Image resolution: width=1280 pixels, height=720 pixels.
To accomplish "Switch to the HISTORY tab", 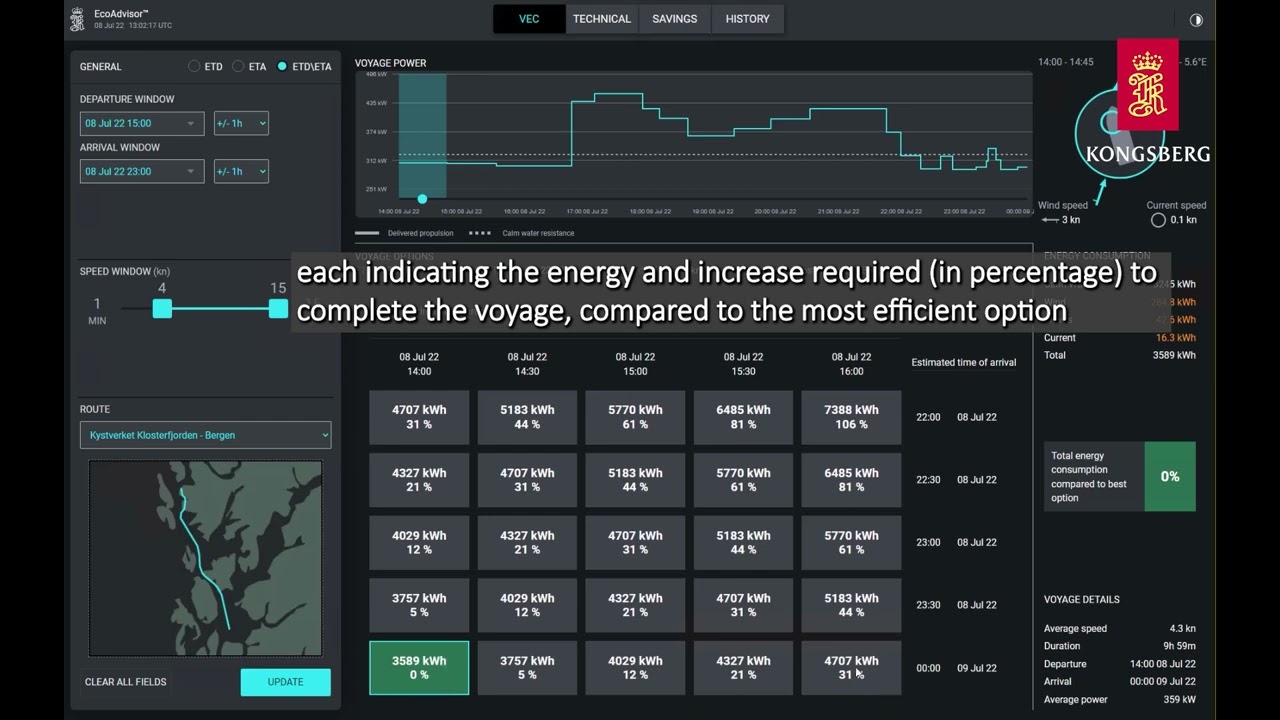I will 748,19.
